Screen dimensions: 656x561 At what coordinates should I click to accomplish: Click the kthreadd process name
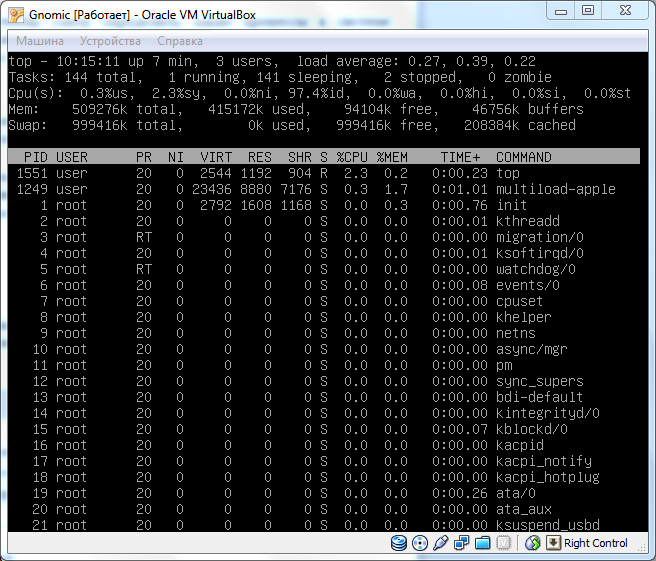click(528, 221)
